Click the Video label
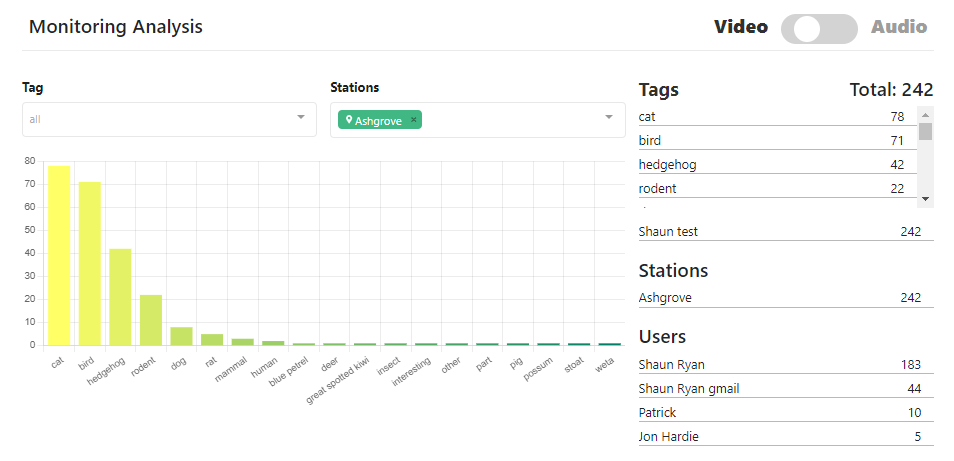This screenshot has width=954, height=461. [740, 28]
